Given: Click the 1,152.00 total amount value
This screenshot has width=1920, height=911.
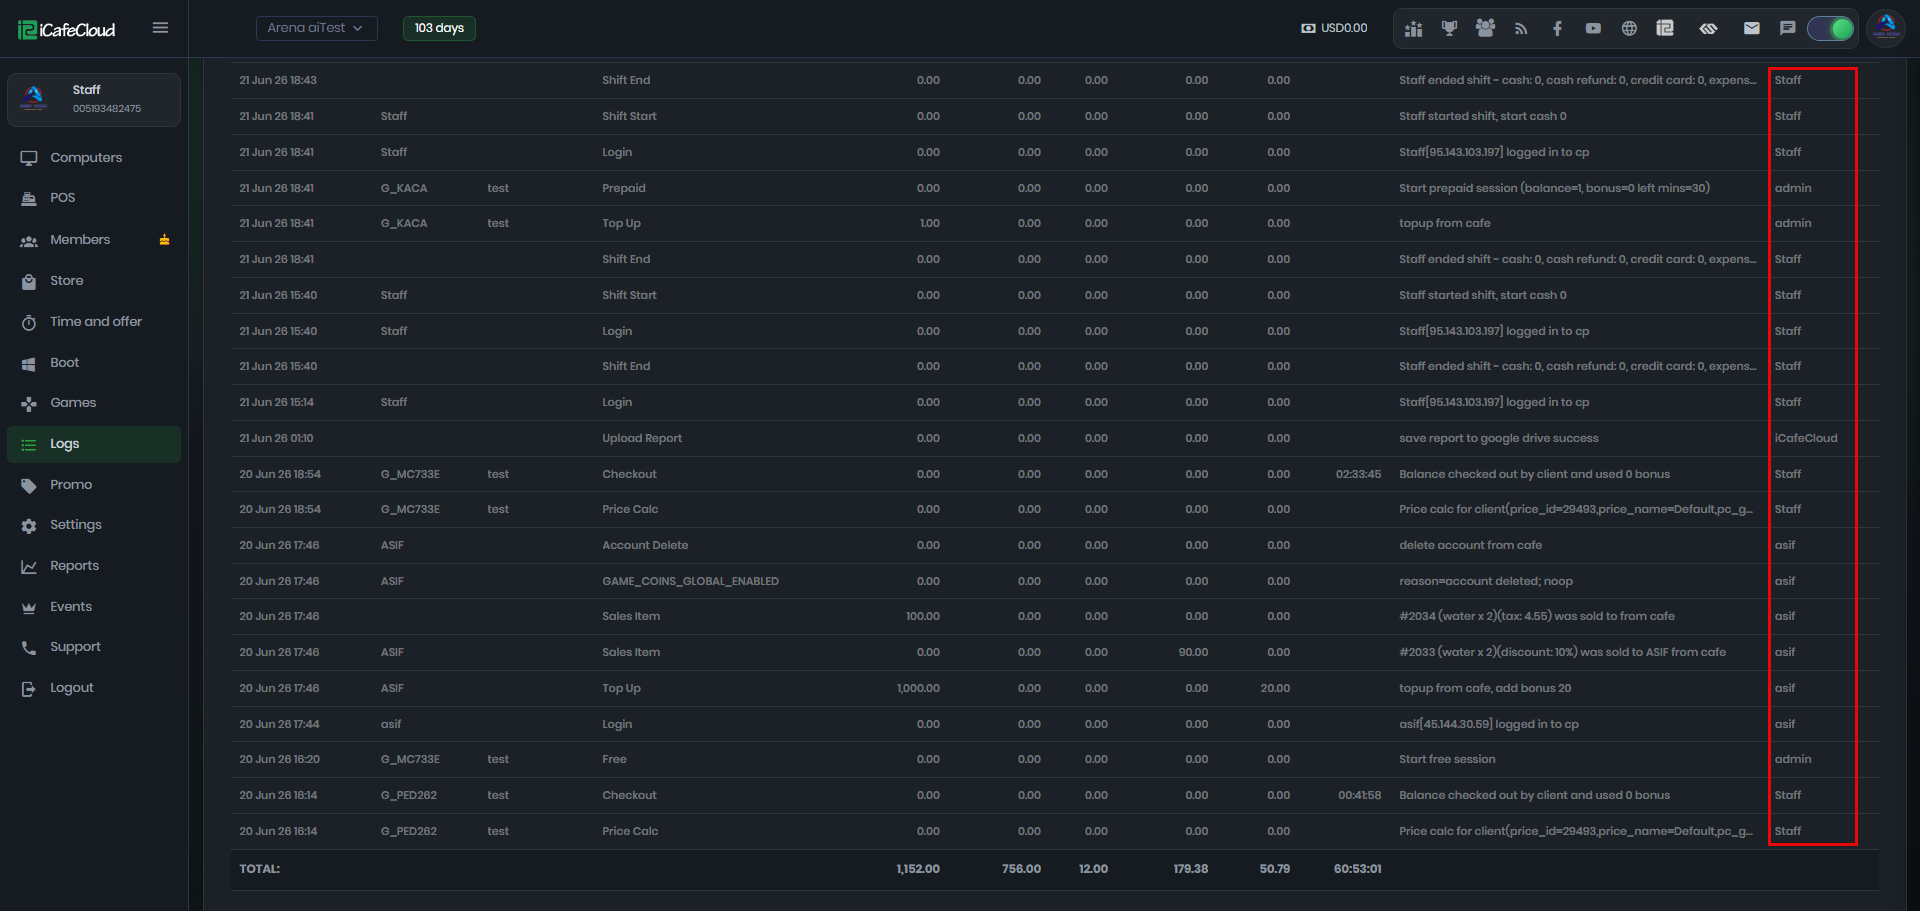Looking at the screenshot, I should click(x=918, y=869).
